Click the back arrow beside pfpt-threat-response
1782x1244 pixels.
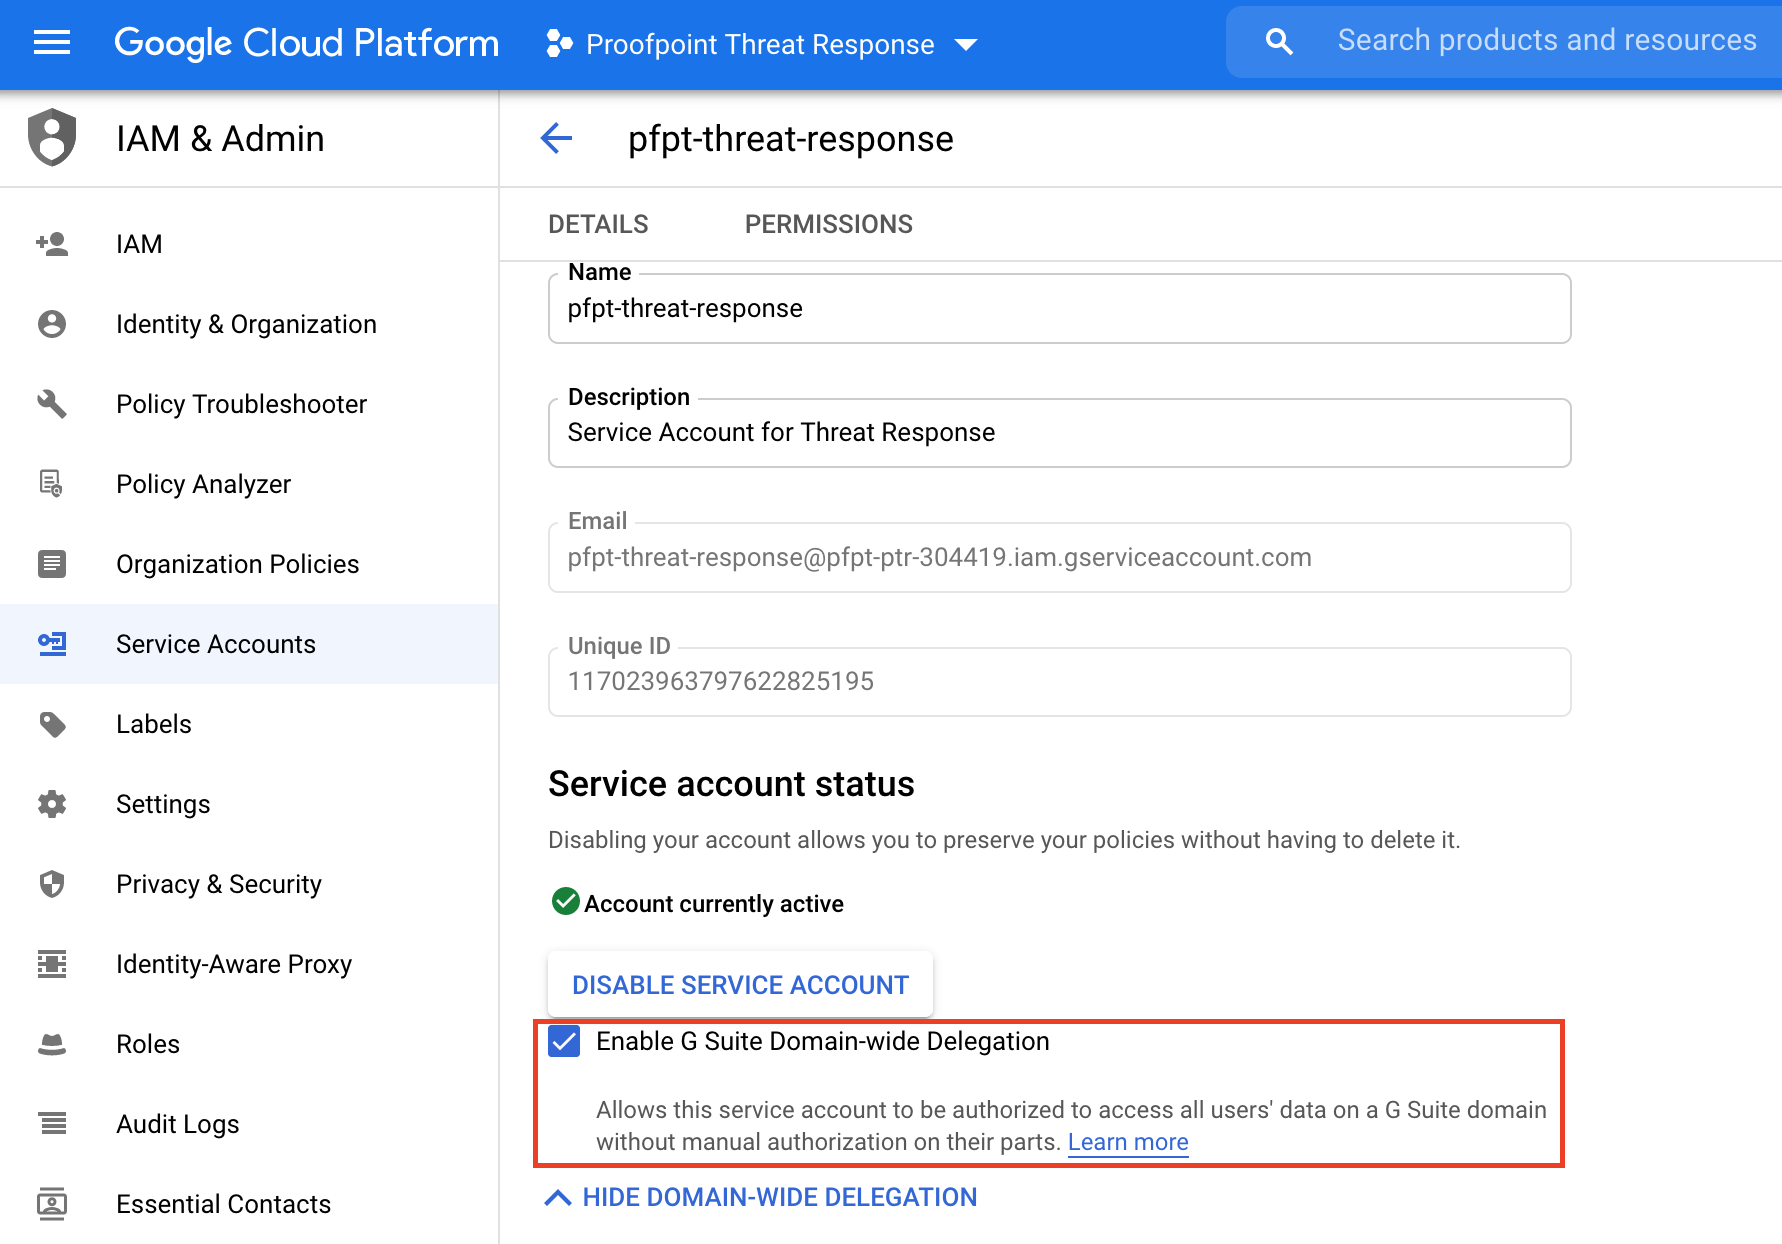pyautogui.click(x=556, y=138)
